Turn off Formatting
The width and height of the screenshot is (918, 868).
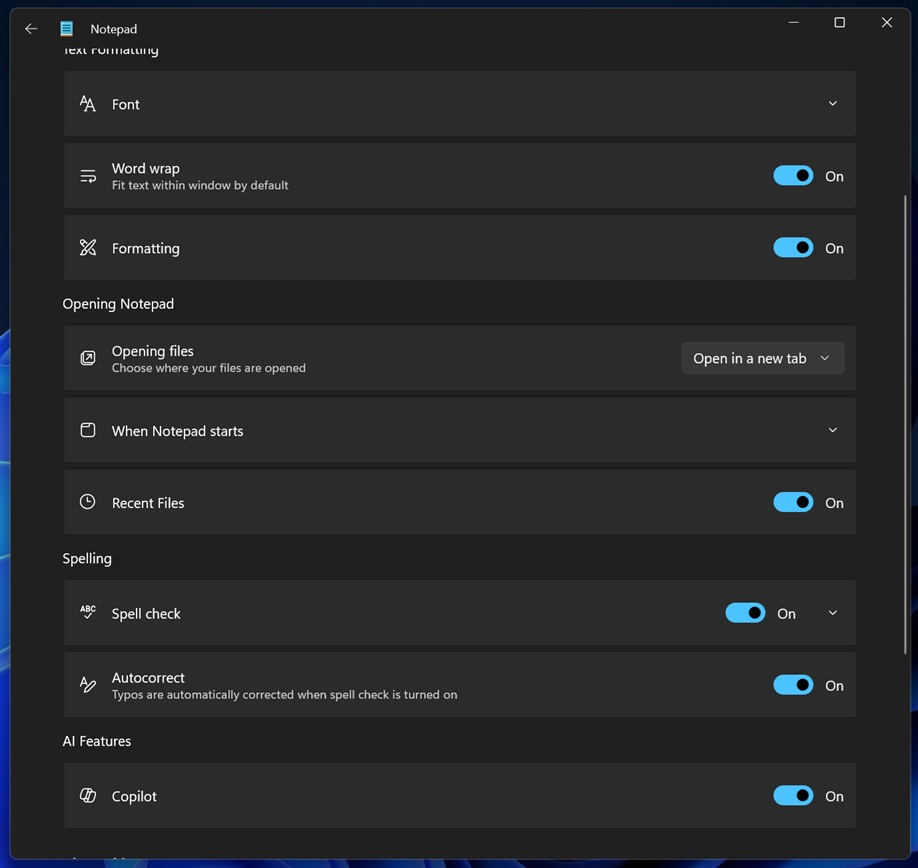coord(793,247)
